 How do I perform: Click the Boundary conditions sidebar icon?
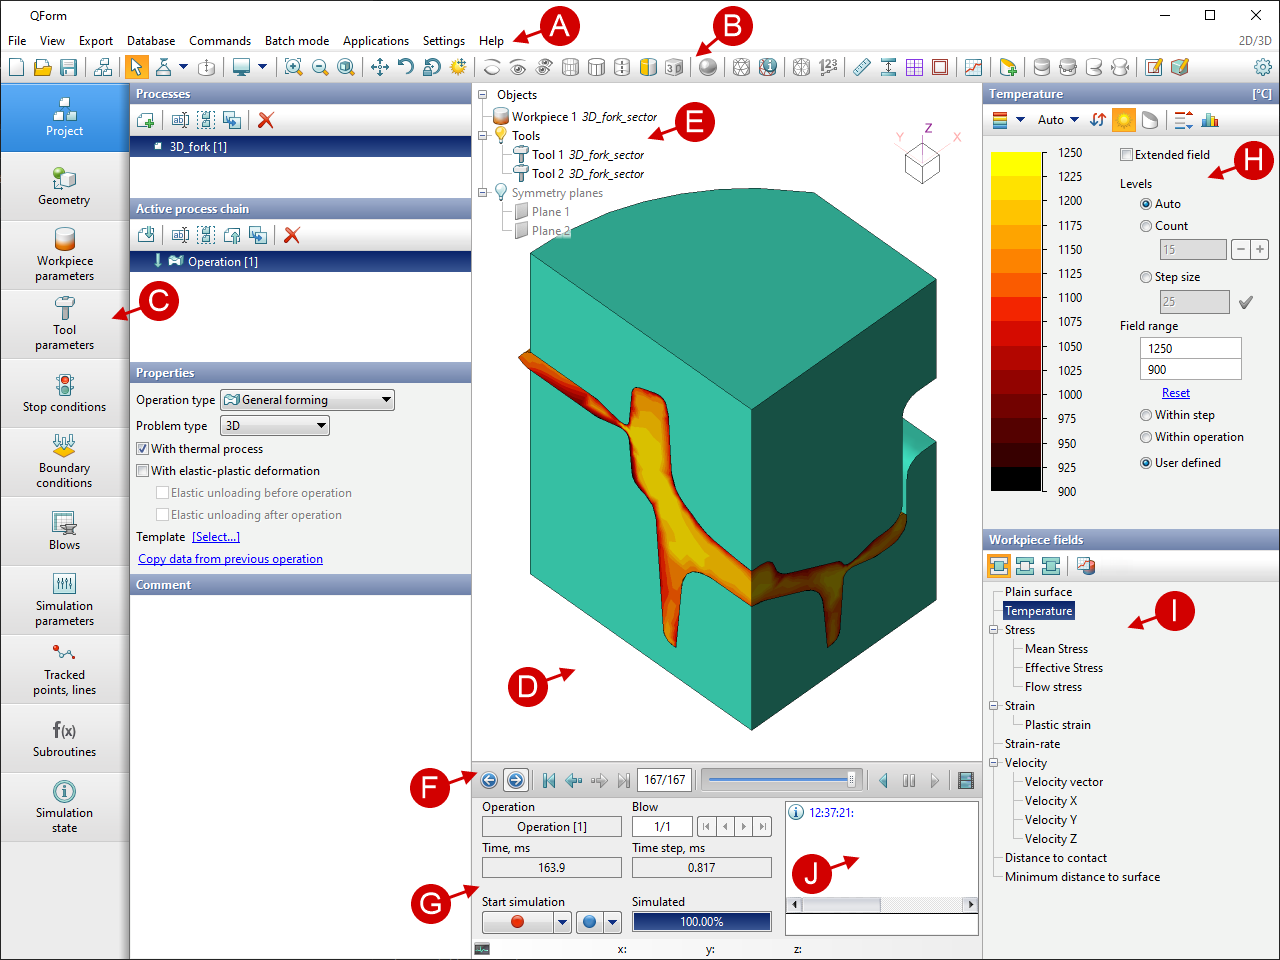(x=65, y=461)
